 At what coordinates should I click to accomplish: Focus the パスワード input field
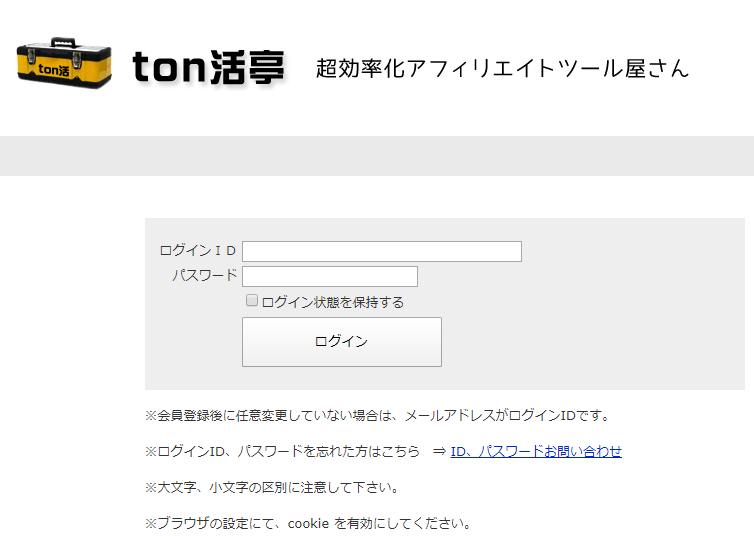[329, 276]
